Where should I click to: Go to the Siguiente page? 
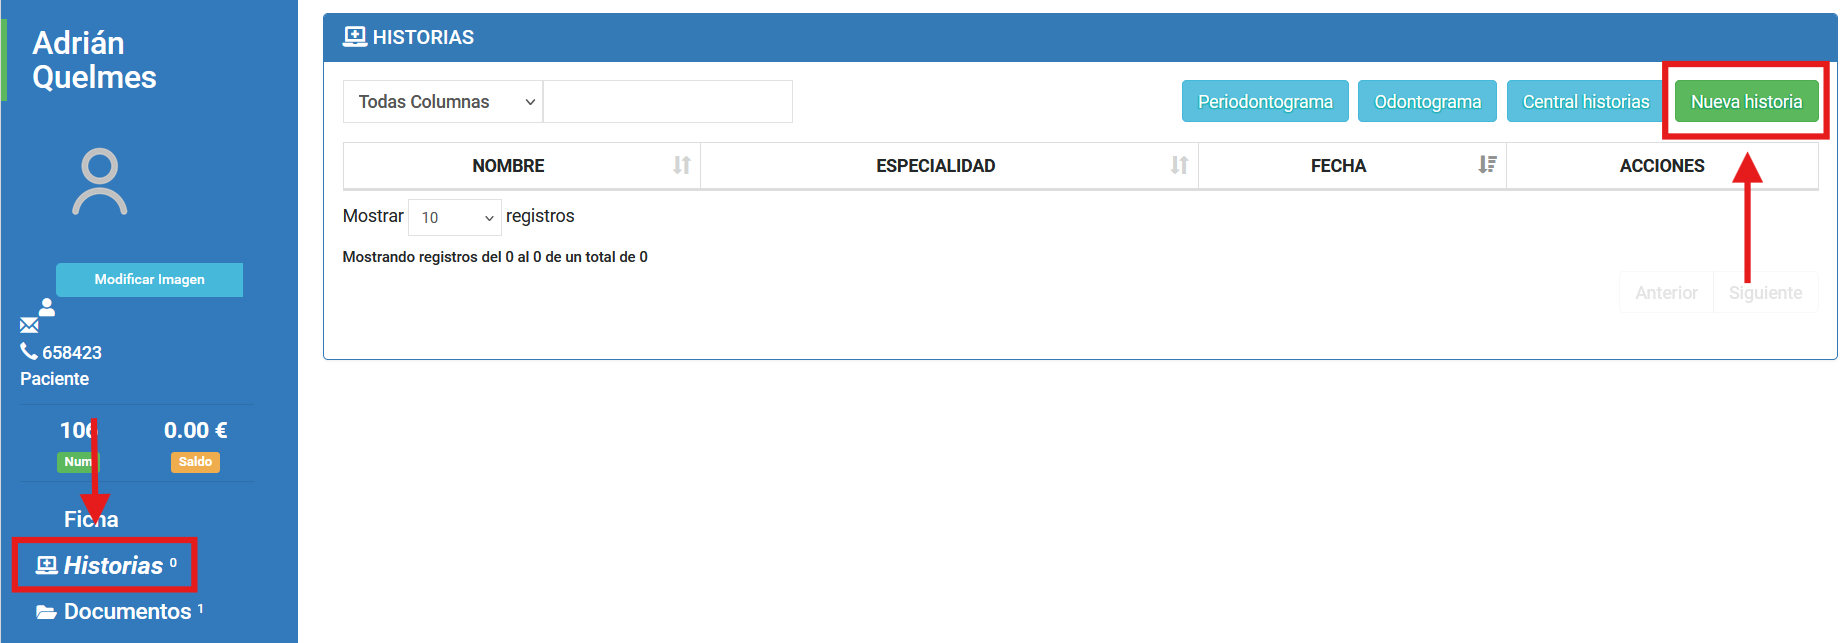[x=1765, y=293]
